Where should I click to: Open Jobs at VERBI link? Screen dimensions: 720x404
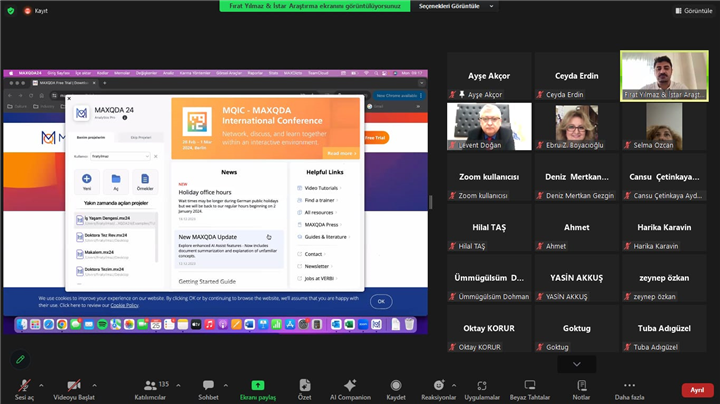(319, 278)
